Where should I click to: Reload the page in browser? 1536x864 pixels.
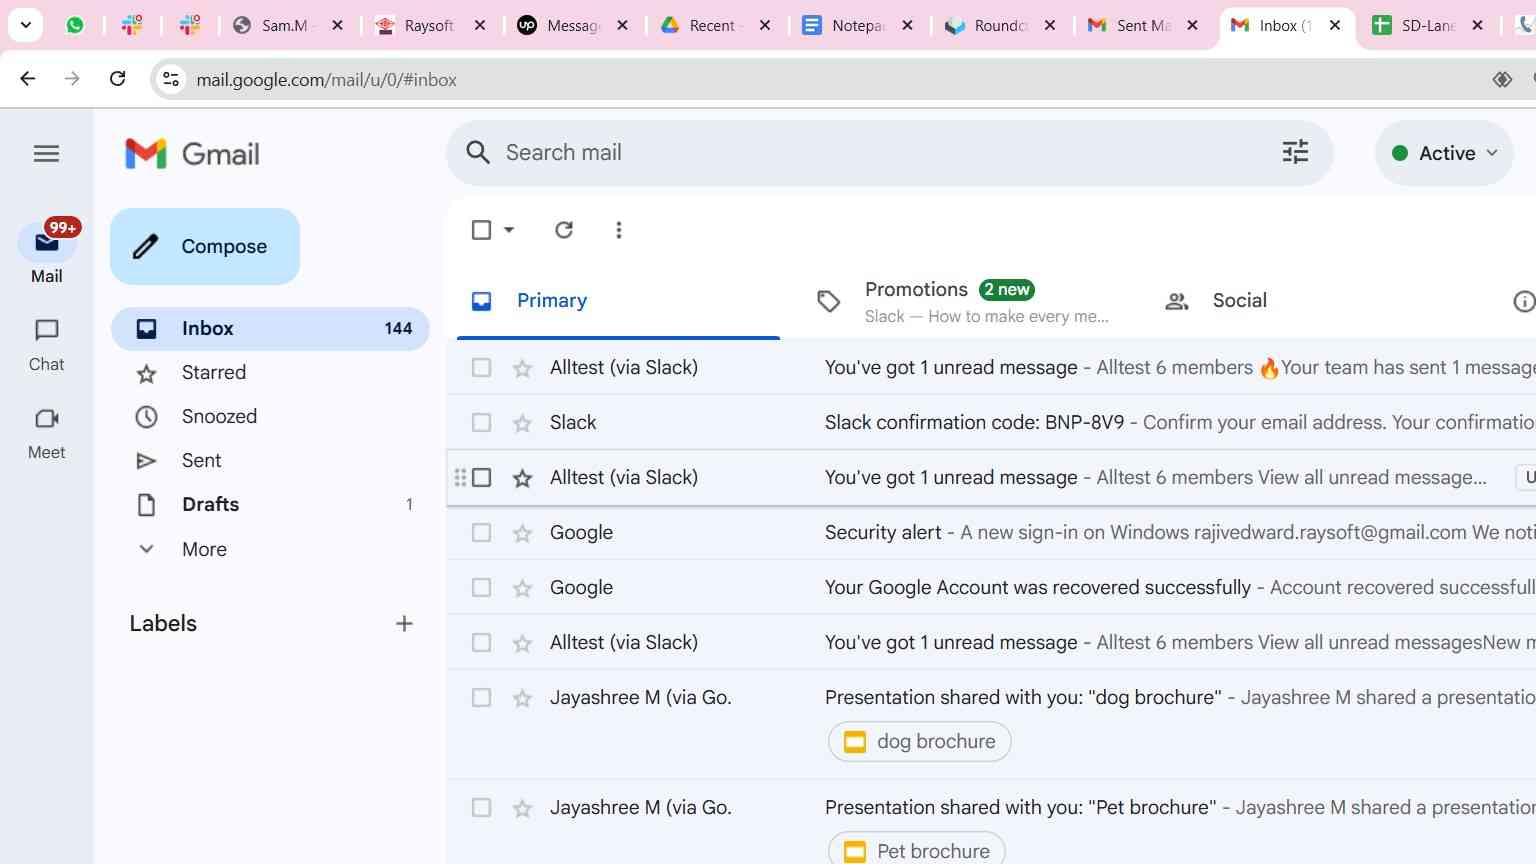[118, 79]
